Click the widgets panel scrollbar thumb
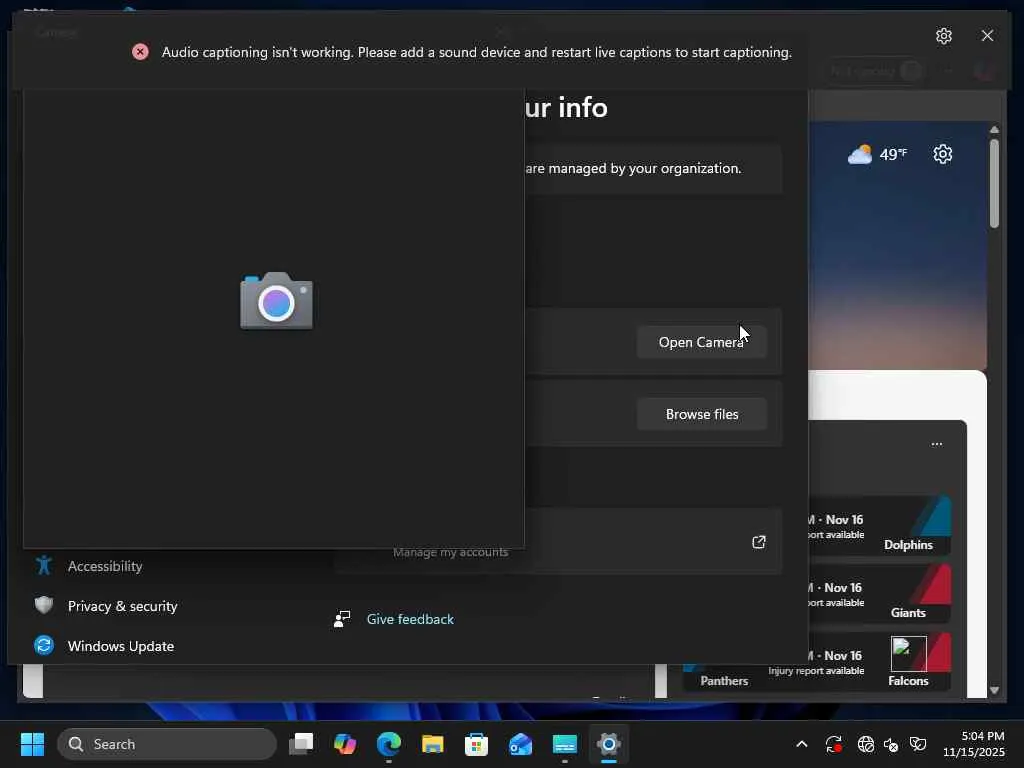 tap(994, 183)
